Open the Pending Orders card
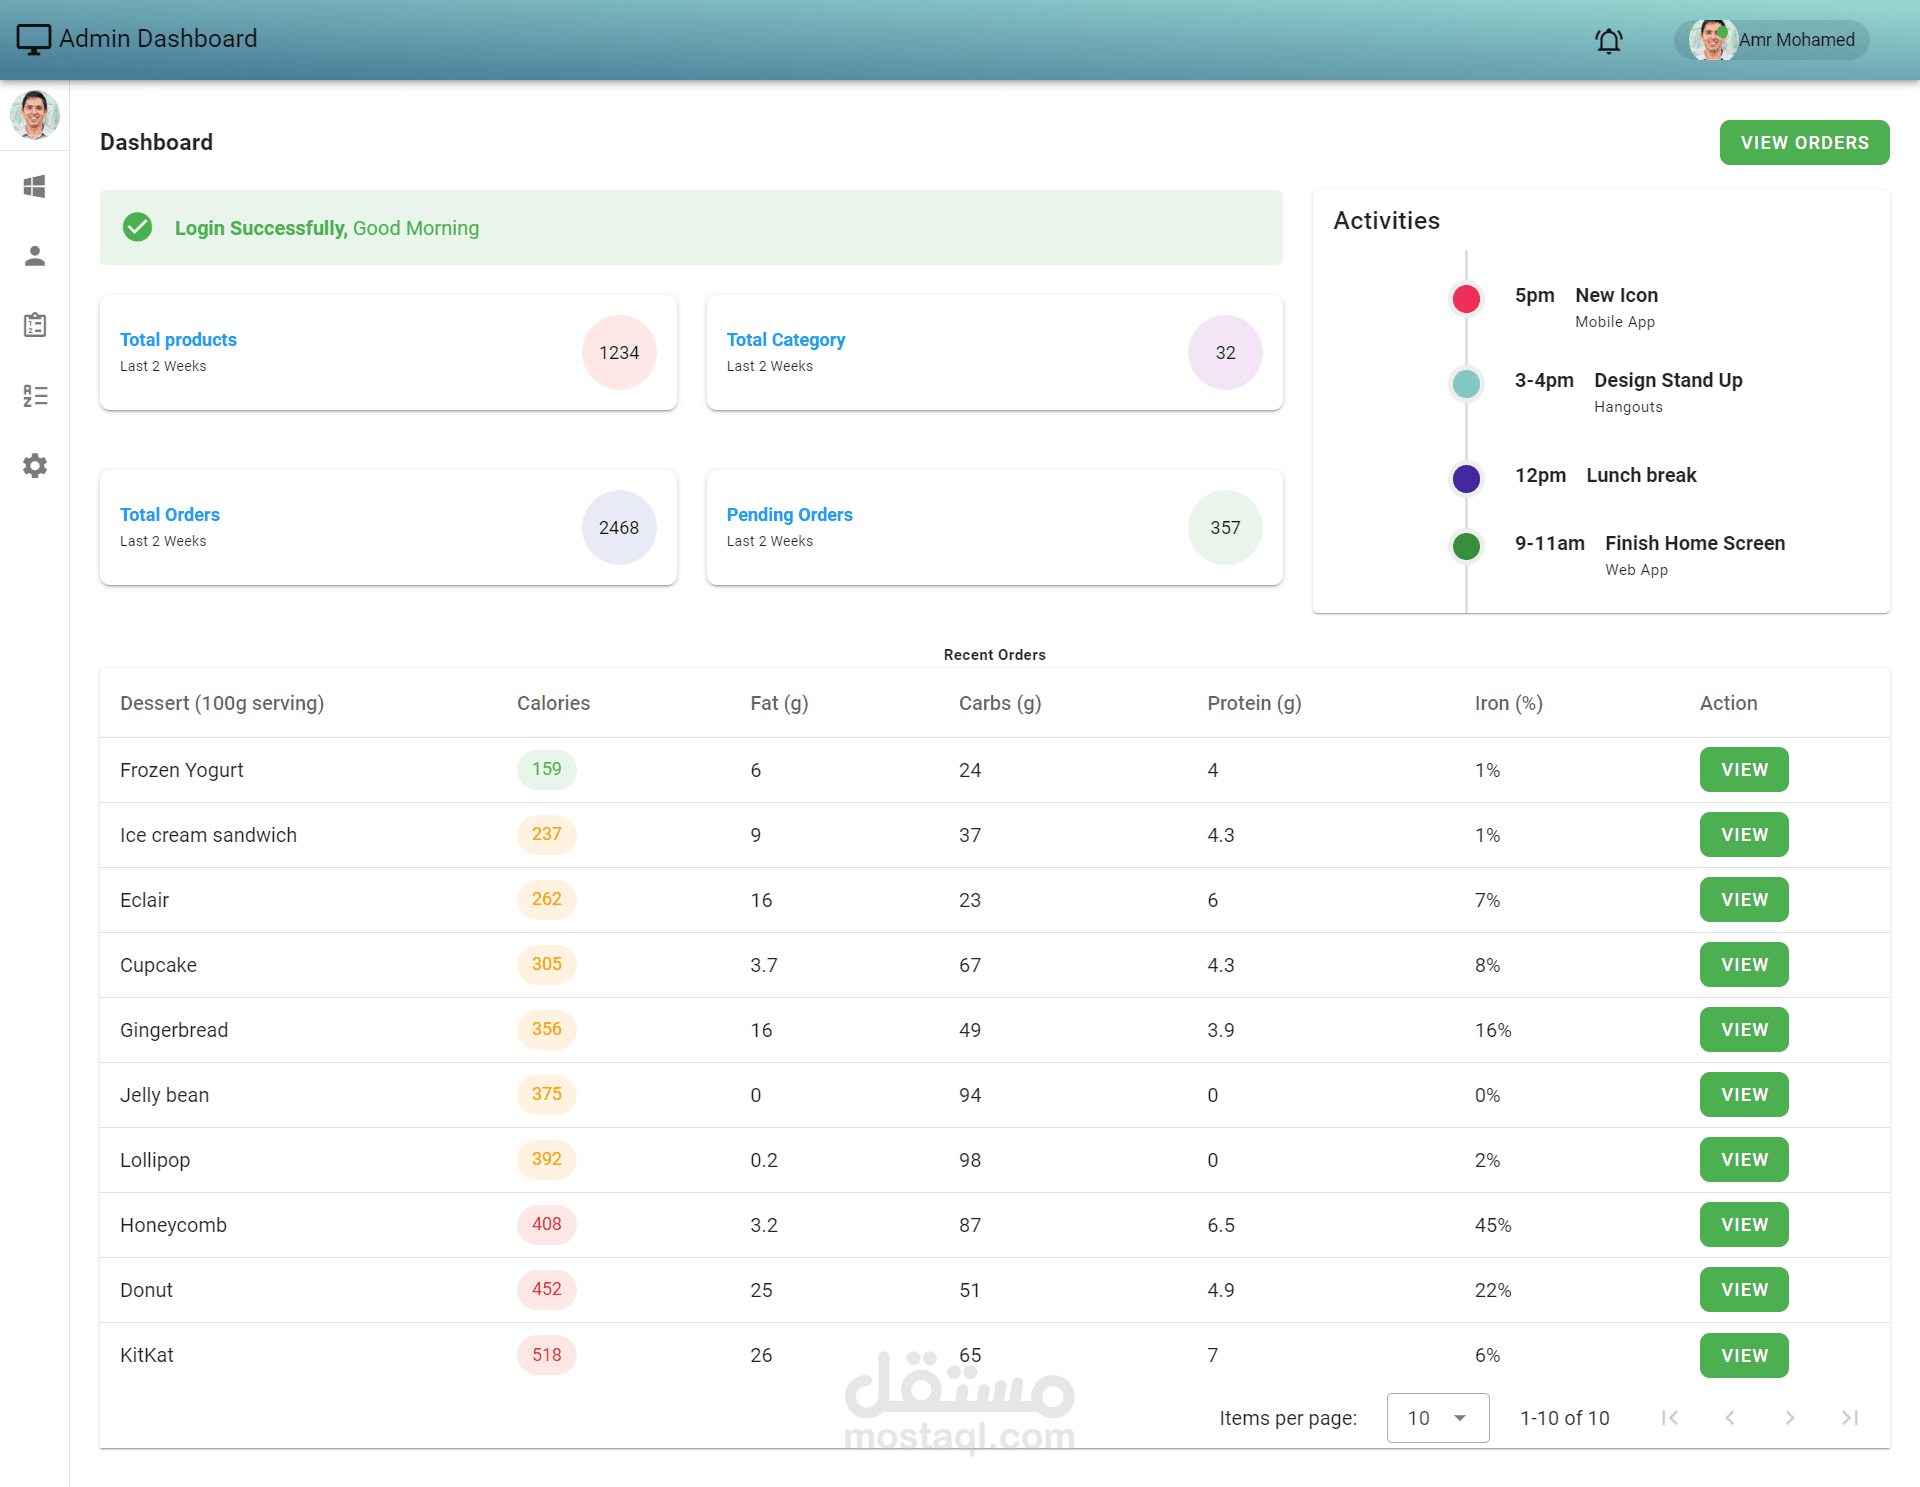This screenshot has height=1487, width=1920. [993, 527]
